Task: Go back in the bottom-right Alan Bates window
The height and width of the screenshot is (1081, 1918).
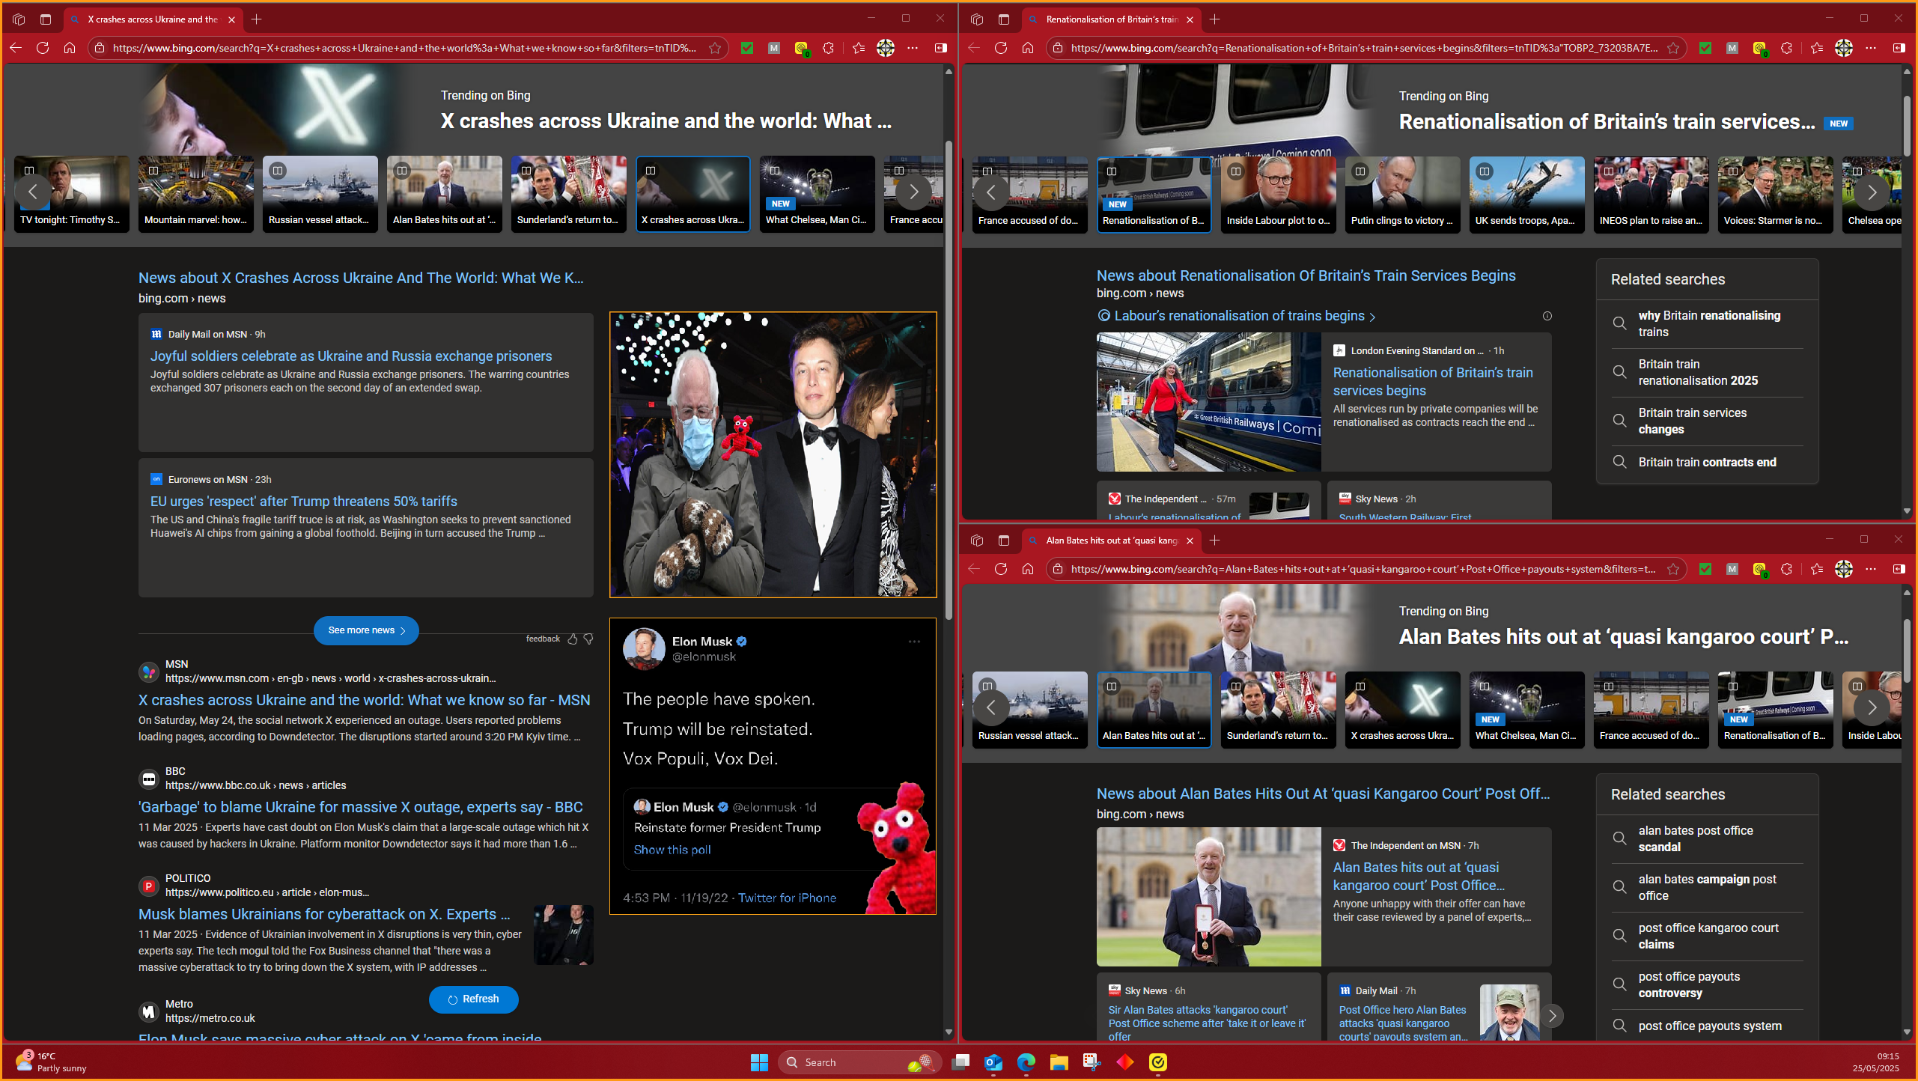Action: (974, 569)
